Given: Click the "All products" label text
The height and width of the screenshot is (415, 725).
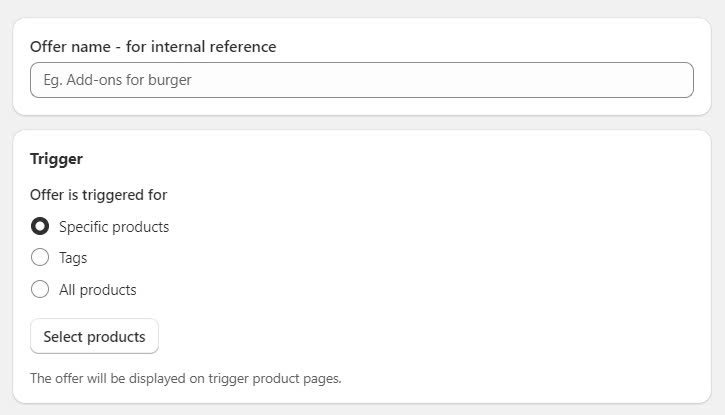Looking at the screenshot, I should [98, 290].
